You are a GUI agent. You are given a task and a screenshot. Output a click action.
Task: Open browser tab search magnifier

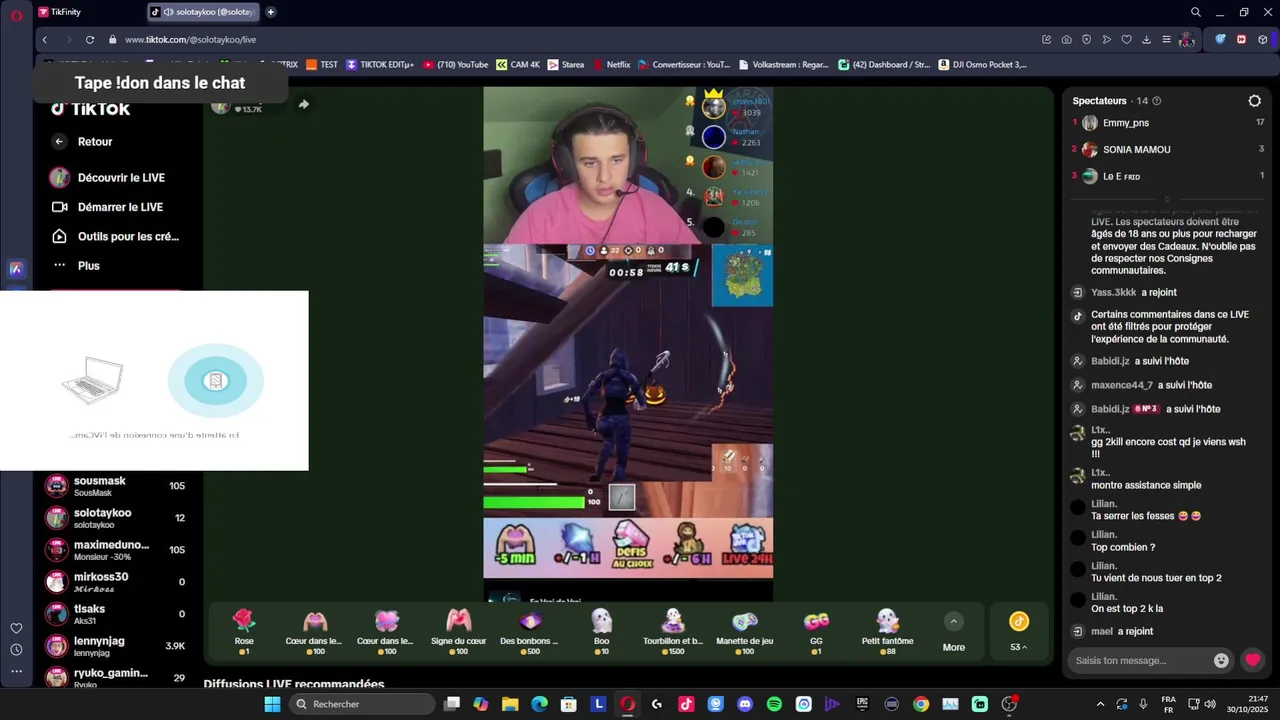1196,12
